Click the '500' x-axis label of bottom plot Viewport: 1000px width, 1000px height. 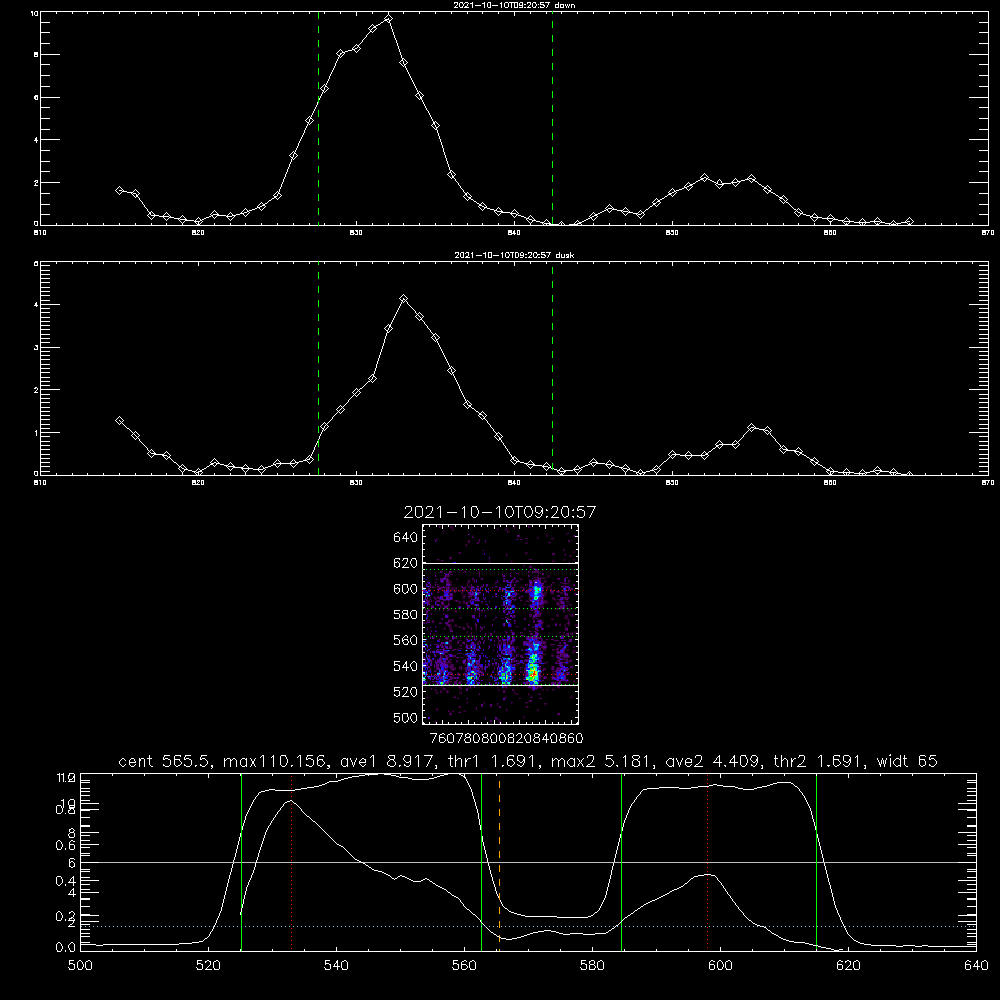(x=80, y=966)
